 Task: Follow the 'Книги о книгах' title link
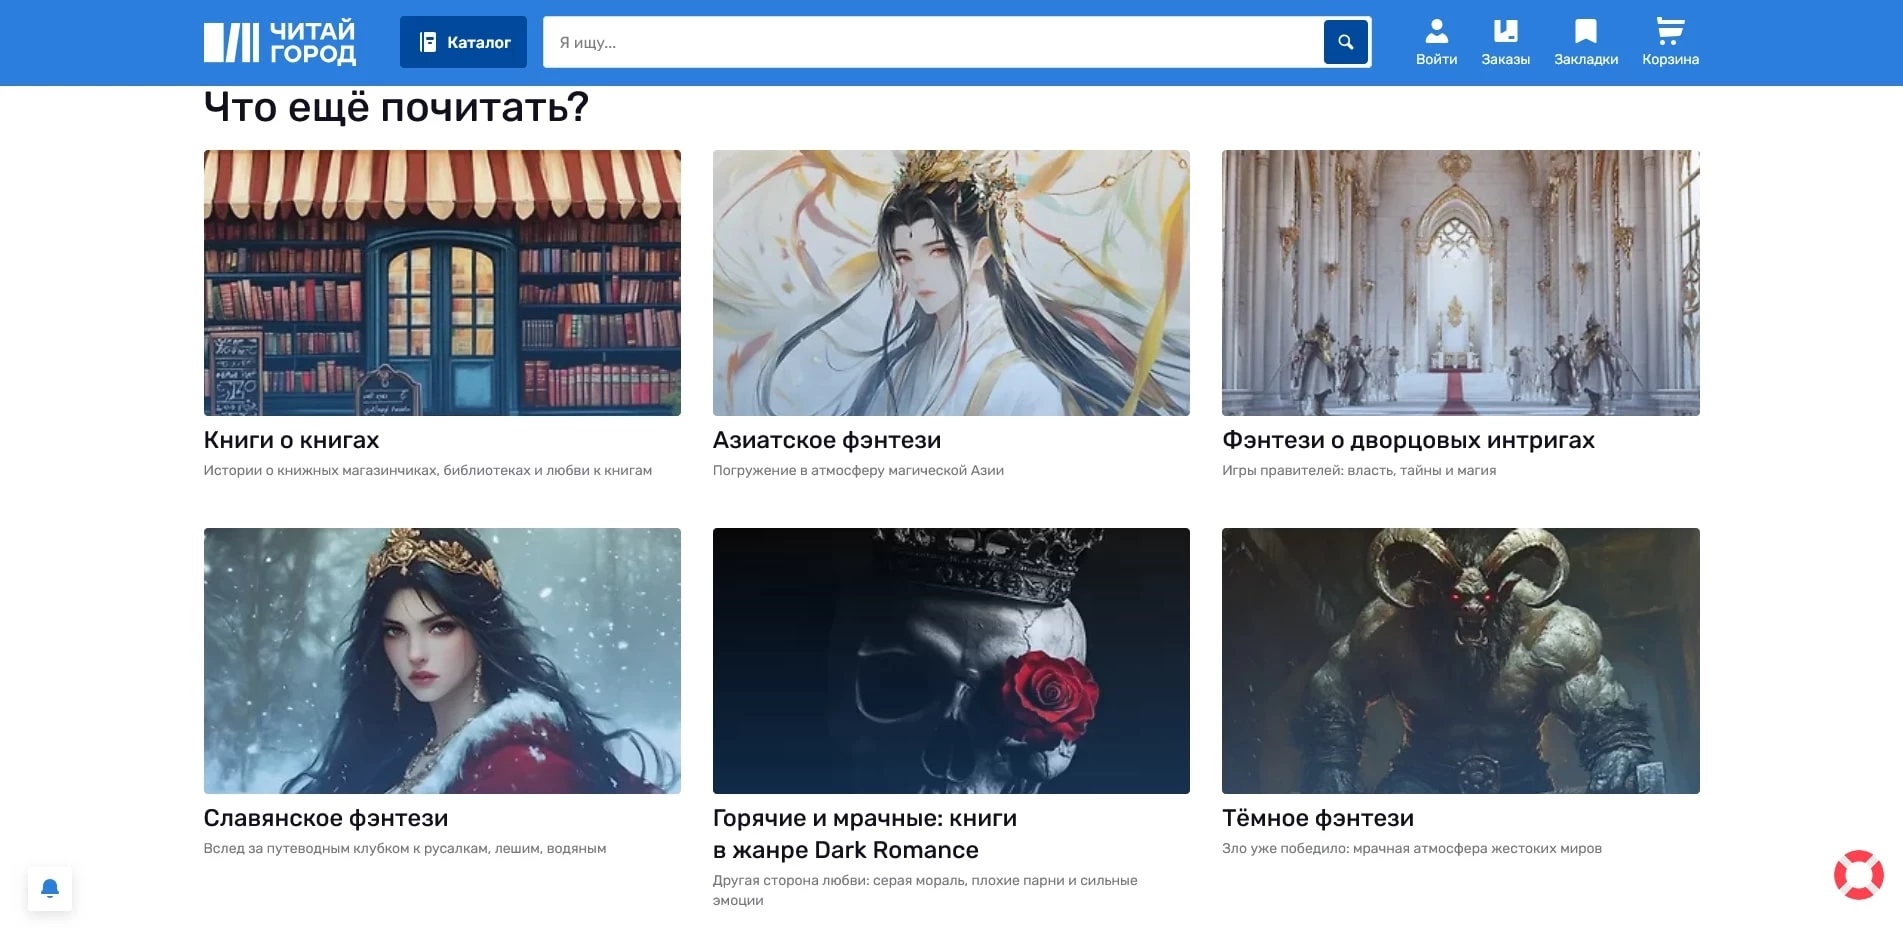[x=291, y=440]
